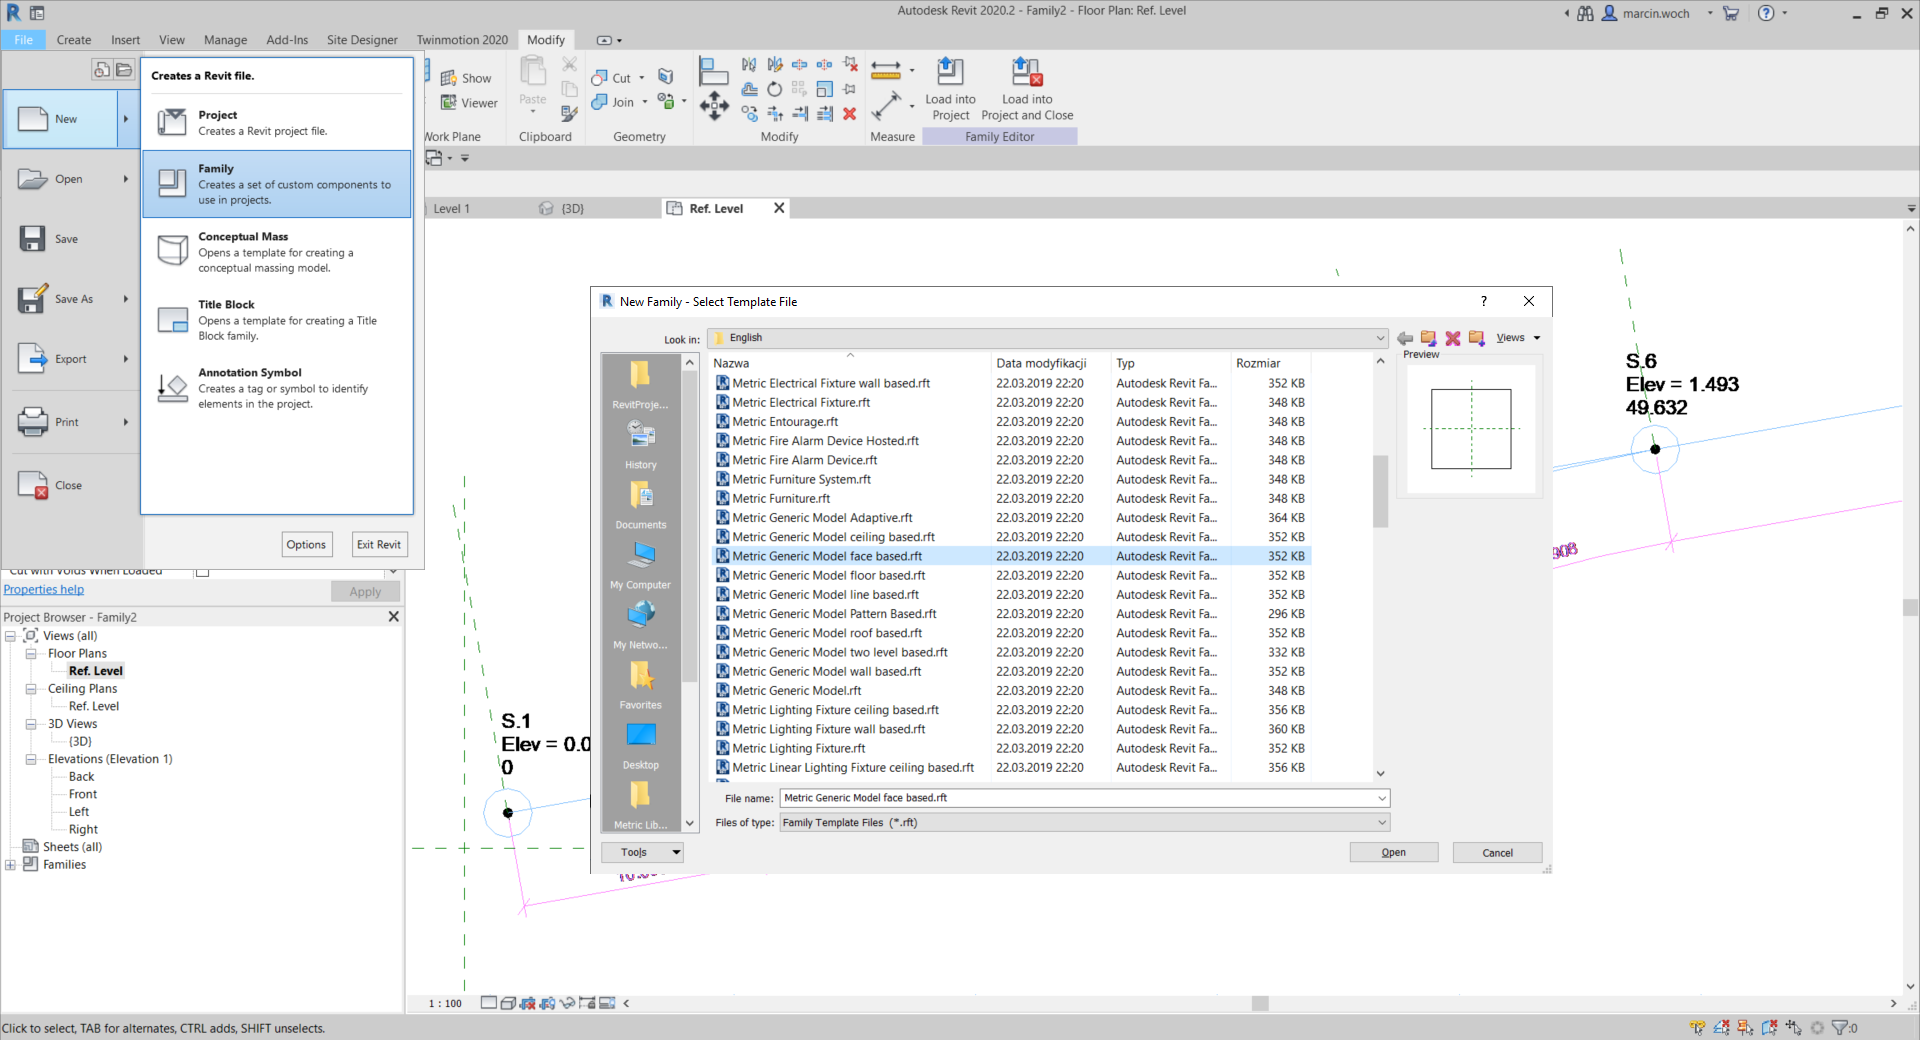Switch to the Manage ribbon tab
This screenshot has height=1040, width=1920.
[x=225, y=40]
